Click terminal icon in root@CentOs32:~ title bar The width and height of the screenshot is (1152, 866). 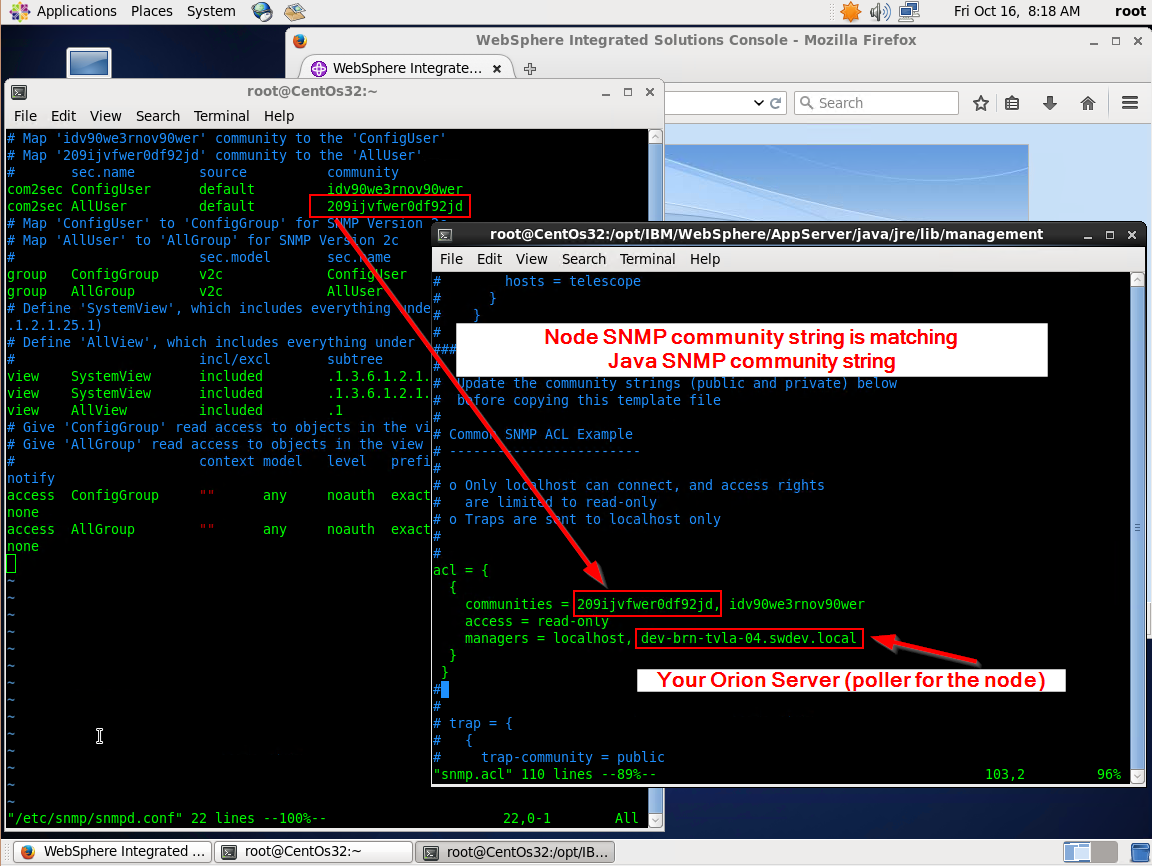pos(19,92)
